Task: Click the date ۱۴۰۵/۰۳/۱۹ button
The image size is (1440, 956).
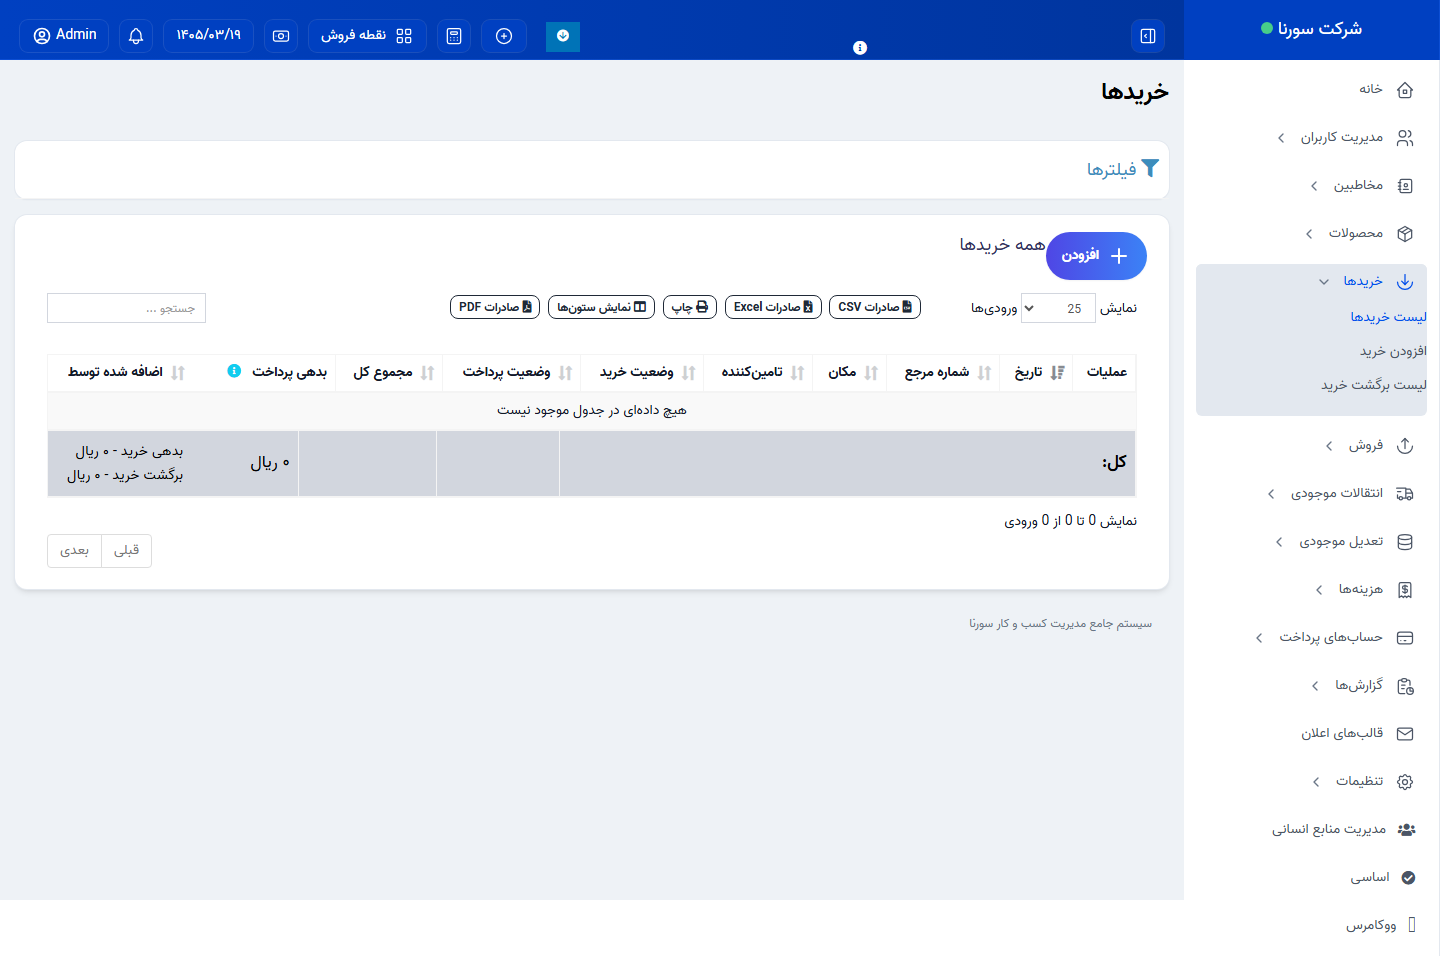Action: (x=208, y=36)
